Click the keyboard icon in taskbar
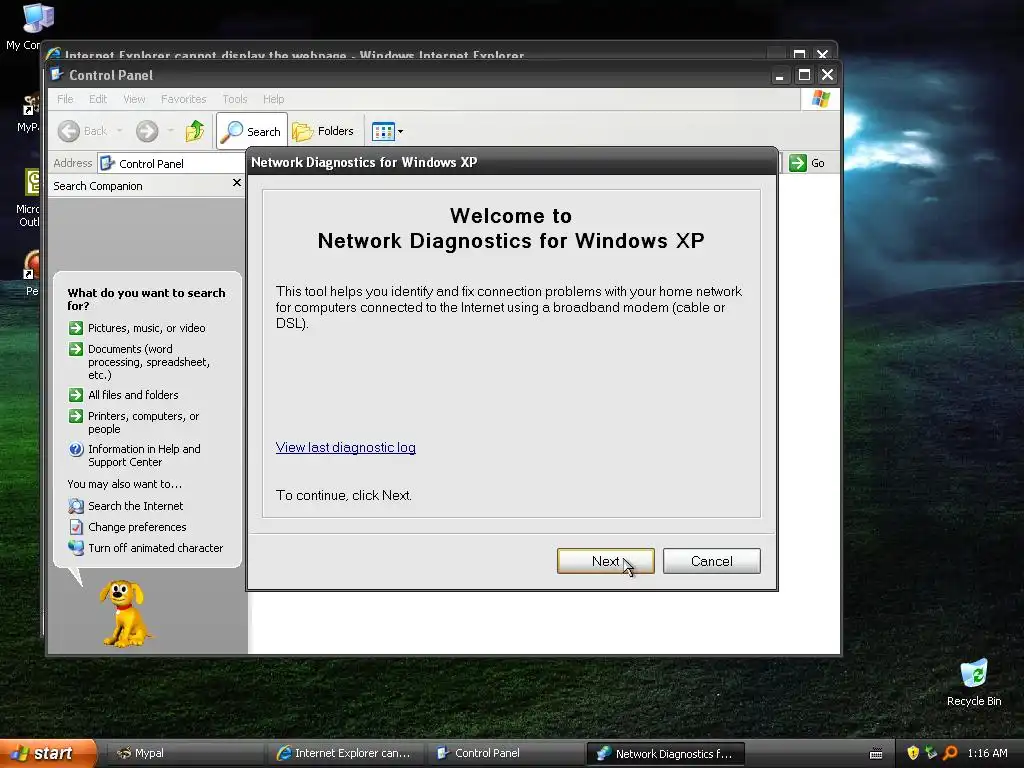Screen dimensions: 1024x768 pos(876,754)
